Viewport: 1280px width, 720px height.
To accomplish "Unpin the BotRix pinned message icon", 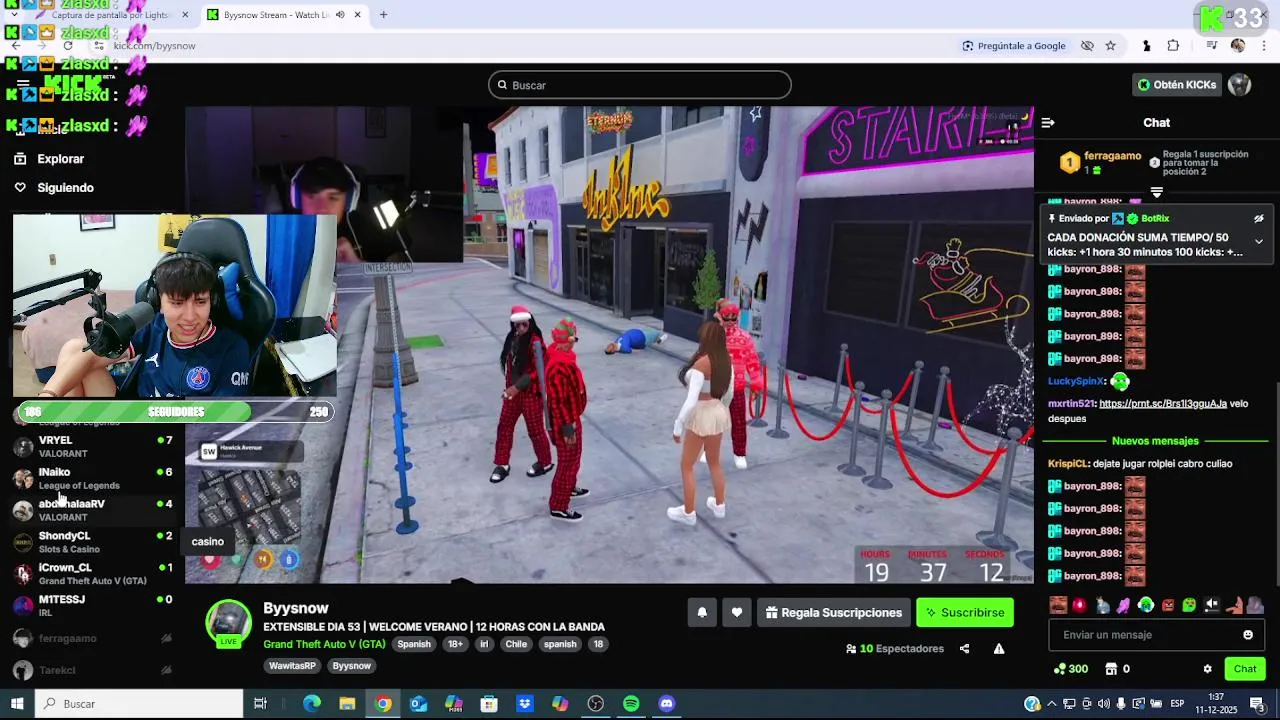I will [1259, 218].
